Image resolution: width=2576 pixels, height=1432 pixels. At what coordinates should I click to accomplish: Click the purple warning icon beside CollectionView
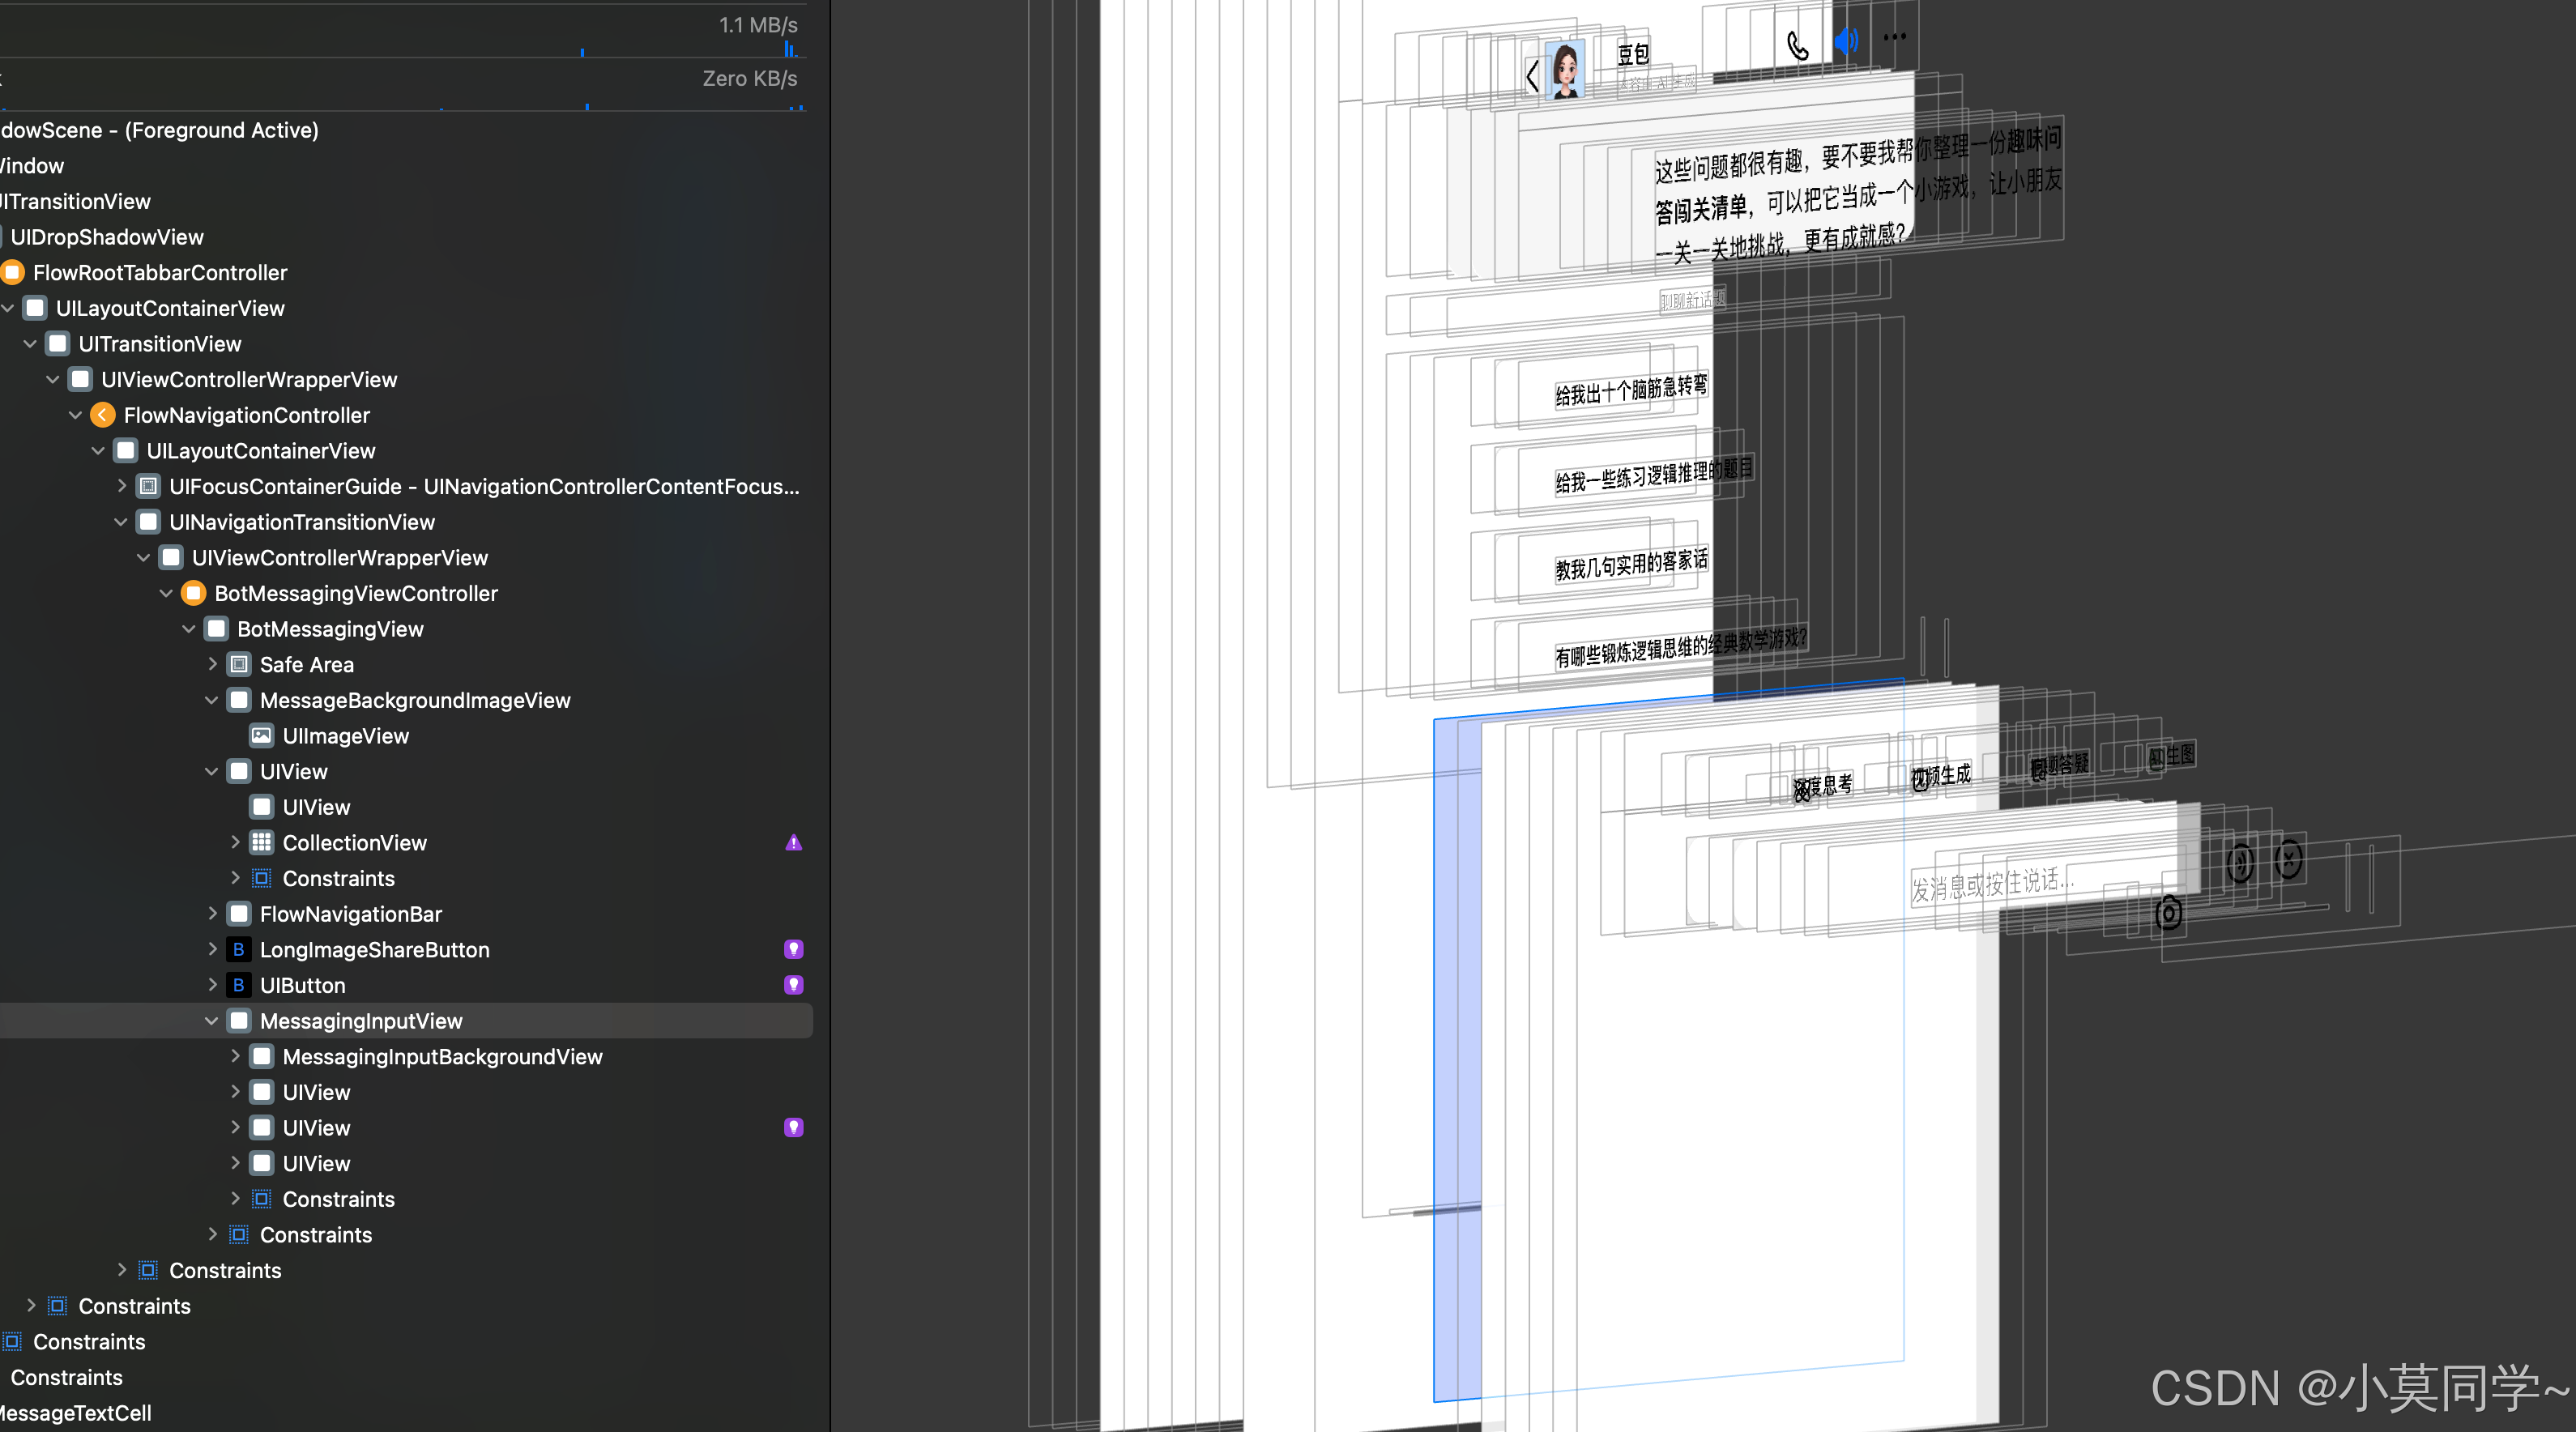793,843
